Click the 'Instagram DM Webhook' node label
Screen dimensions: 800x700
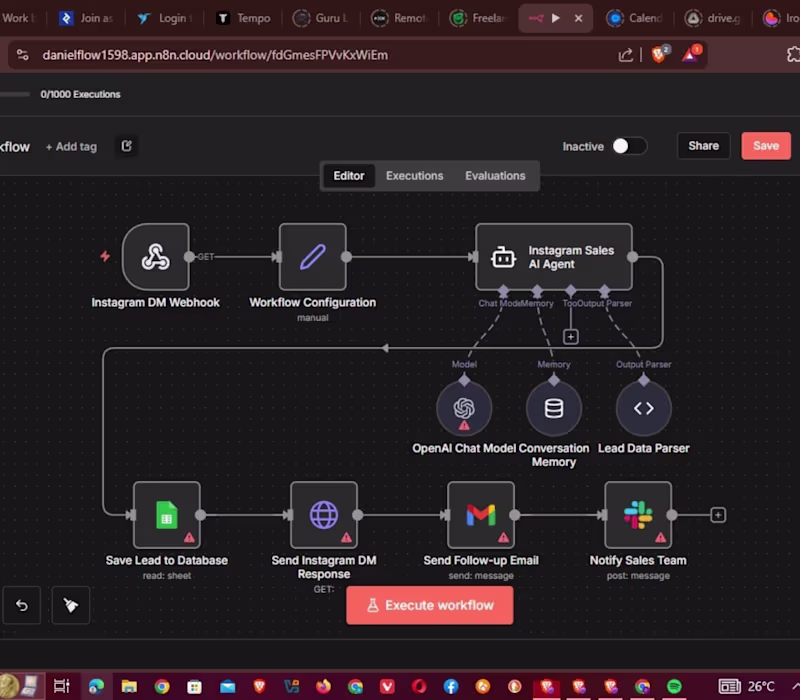[x=156, y=302]
